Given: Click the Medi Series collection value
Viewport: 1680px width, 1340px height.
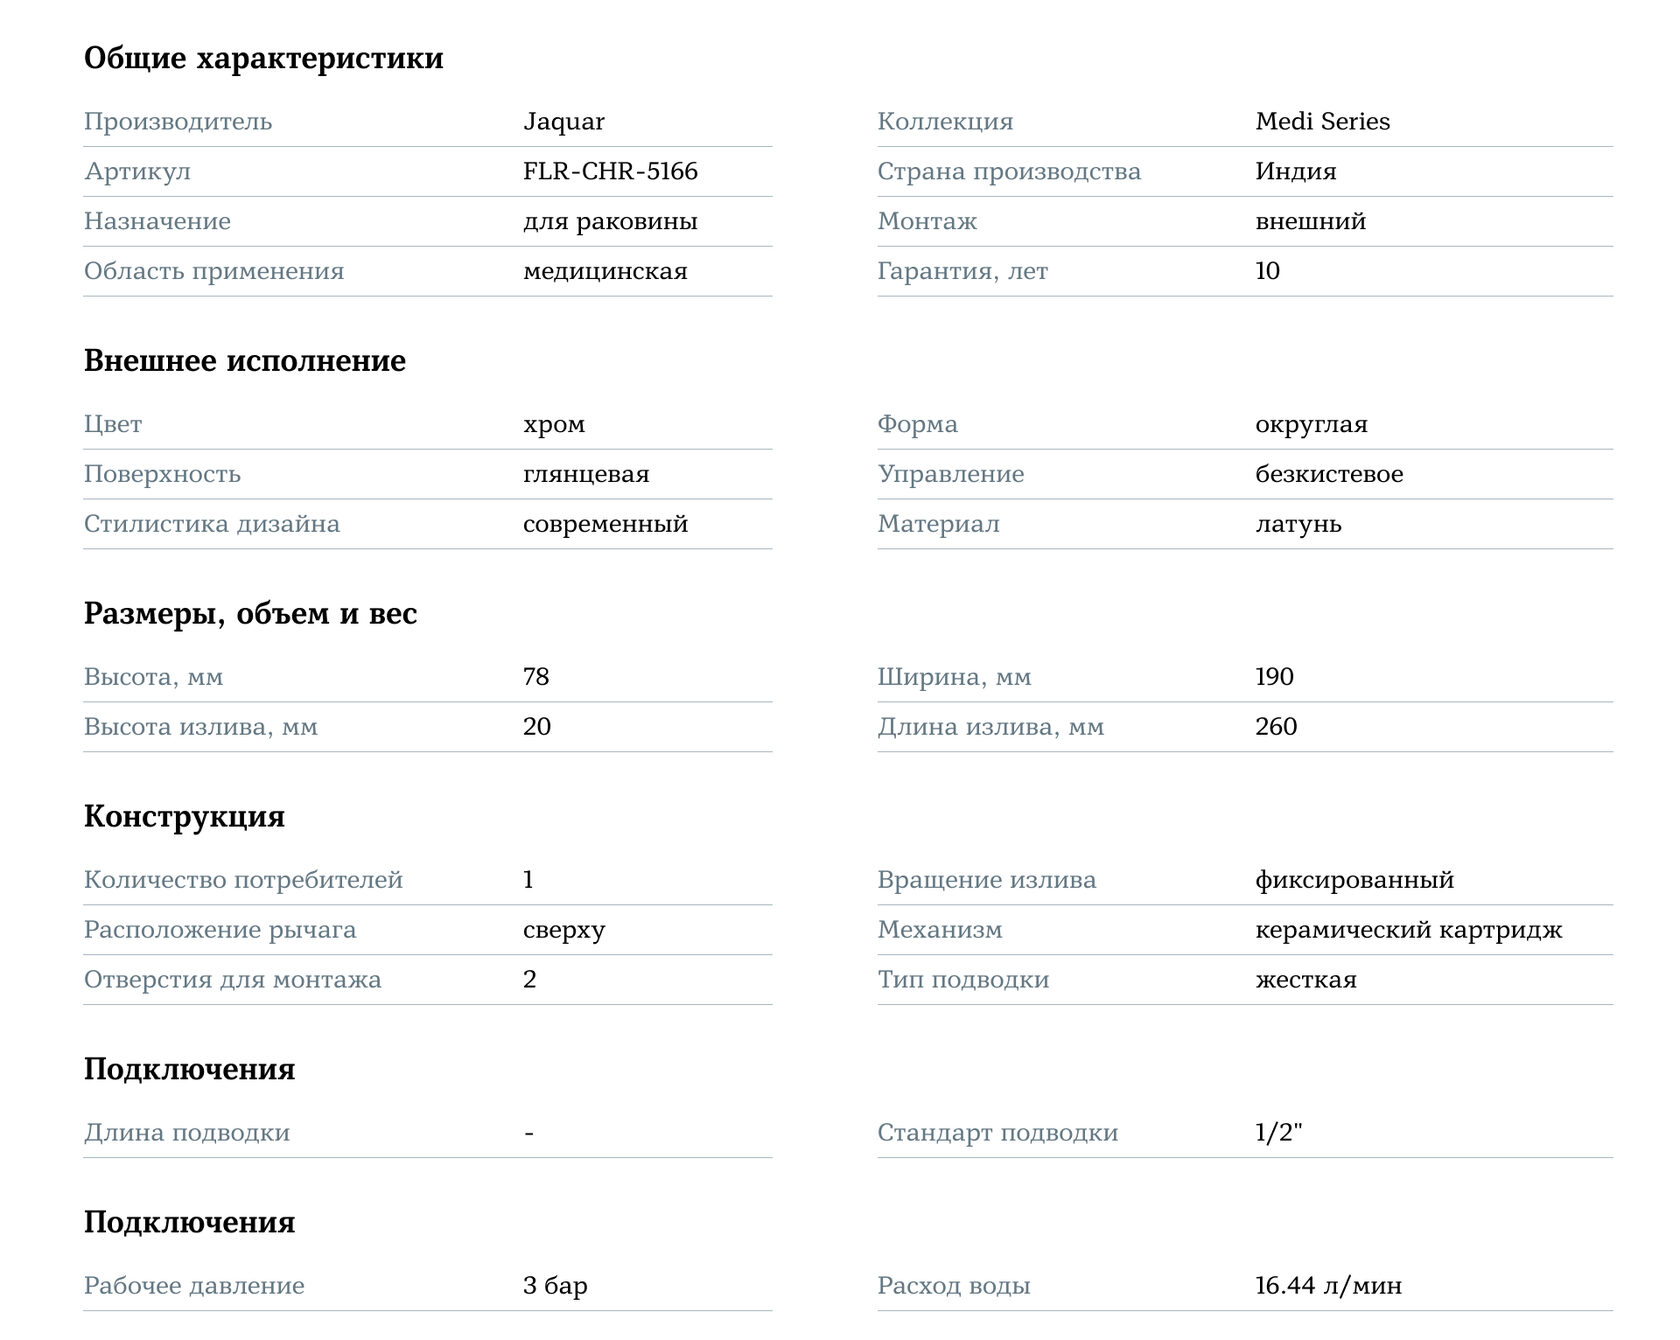Looking at the screenshot, I should (x=1322, y=121).
